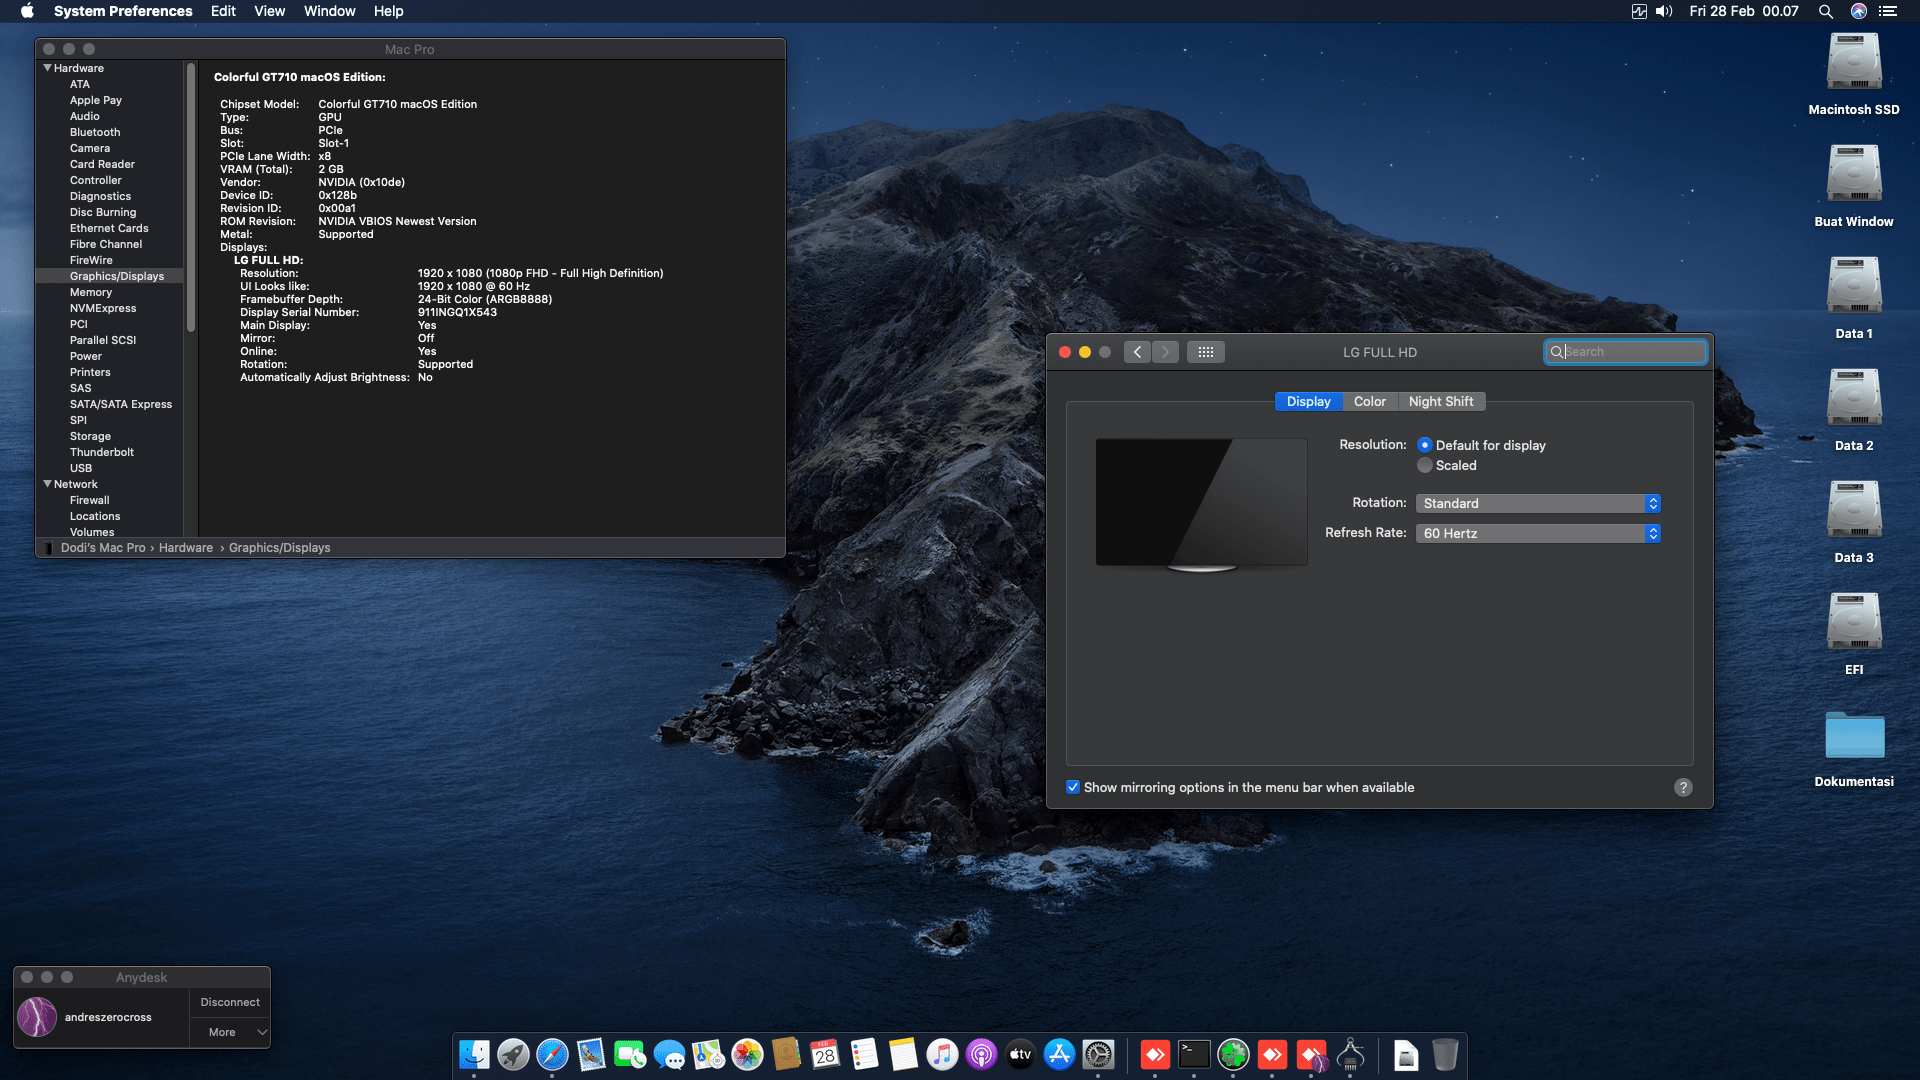Viewport: 1920px width, 1080px height.
Task: Open Podcasts from the Dock
Action: click(981, 1054)
